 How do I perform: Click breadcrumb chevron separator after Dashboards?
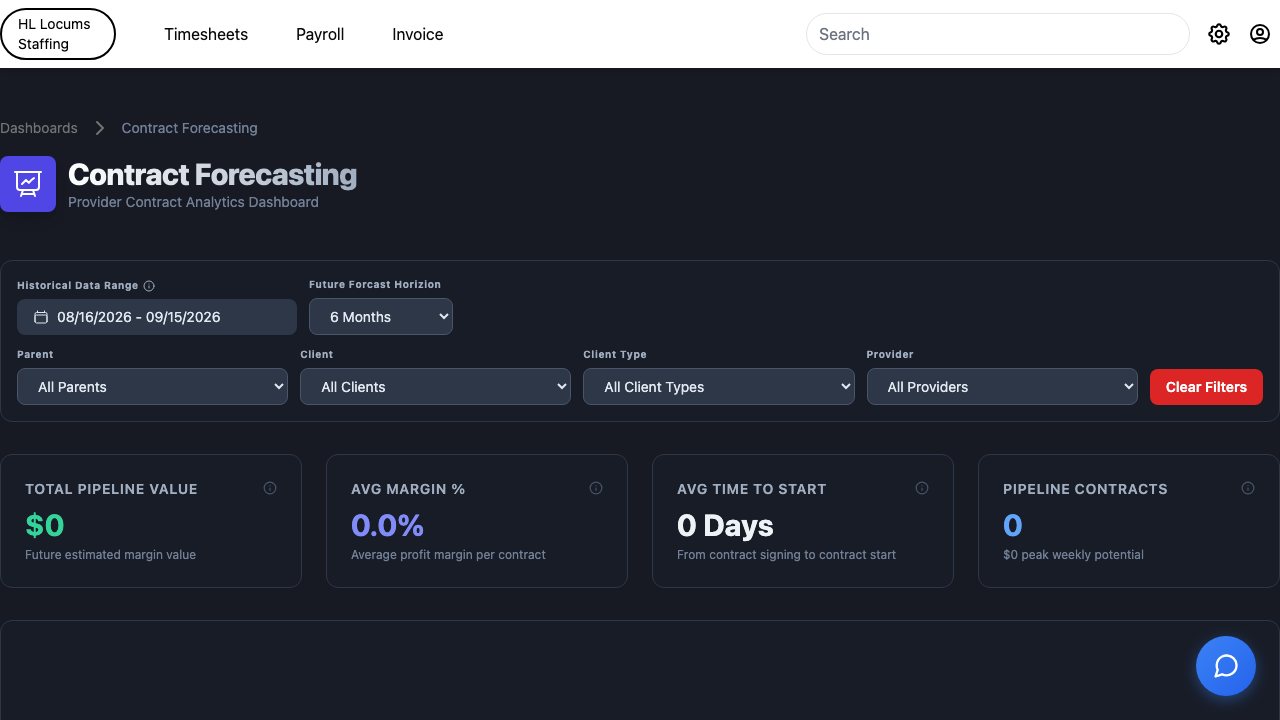(x=100, y=128)
